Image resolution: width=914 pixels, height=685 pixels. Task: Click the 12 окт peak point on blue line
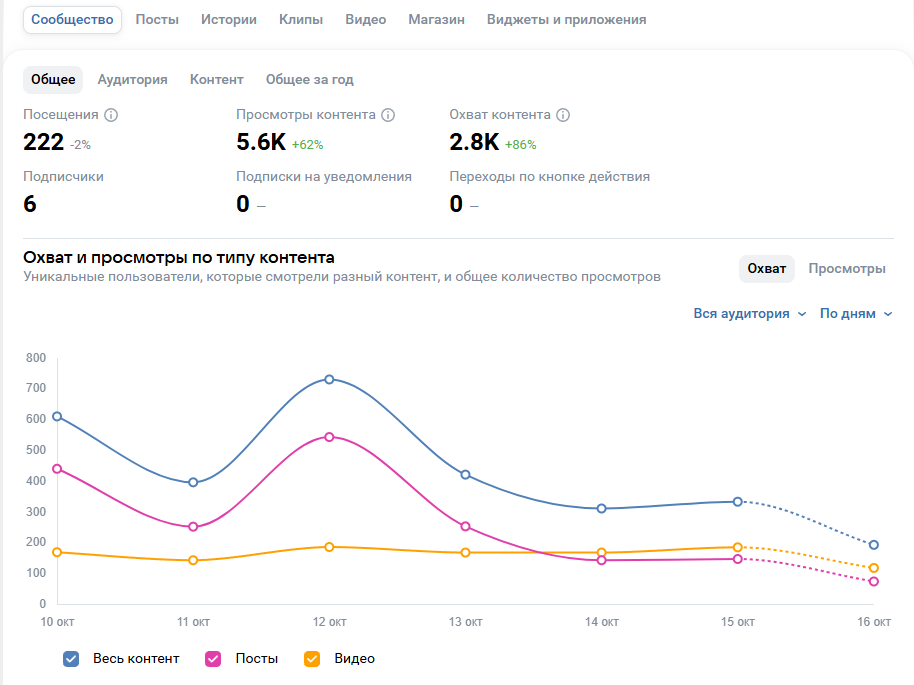tap(329, 379)
